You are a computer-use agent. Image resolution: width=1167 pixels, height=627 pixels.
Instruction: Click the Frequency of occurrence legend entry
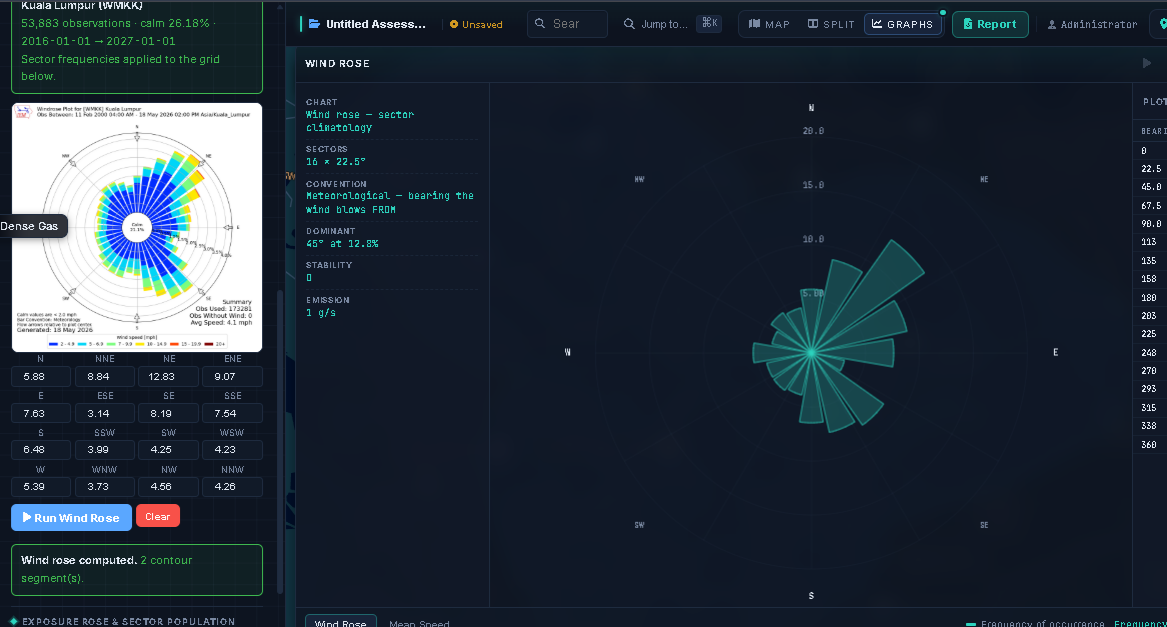[x=1035, y=623]
